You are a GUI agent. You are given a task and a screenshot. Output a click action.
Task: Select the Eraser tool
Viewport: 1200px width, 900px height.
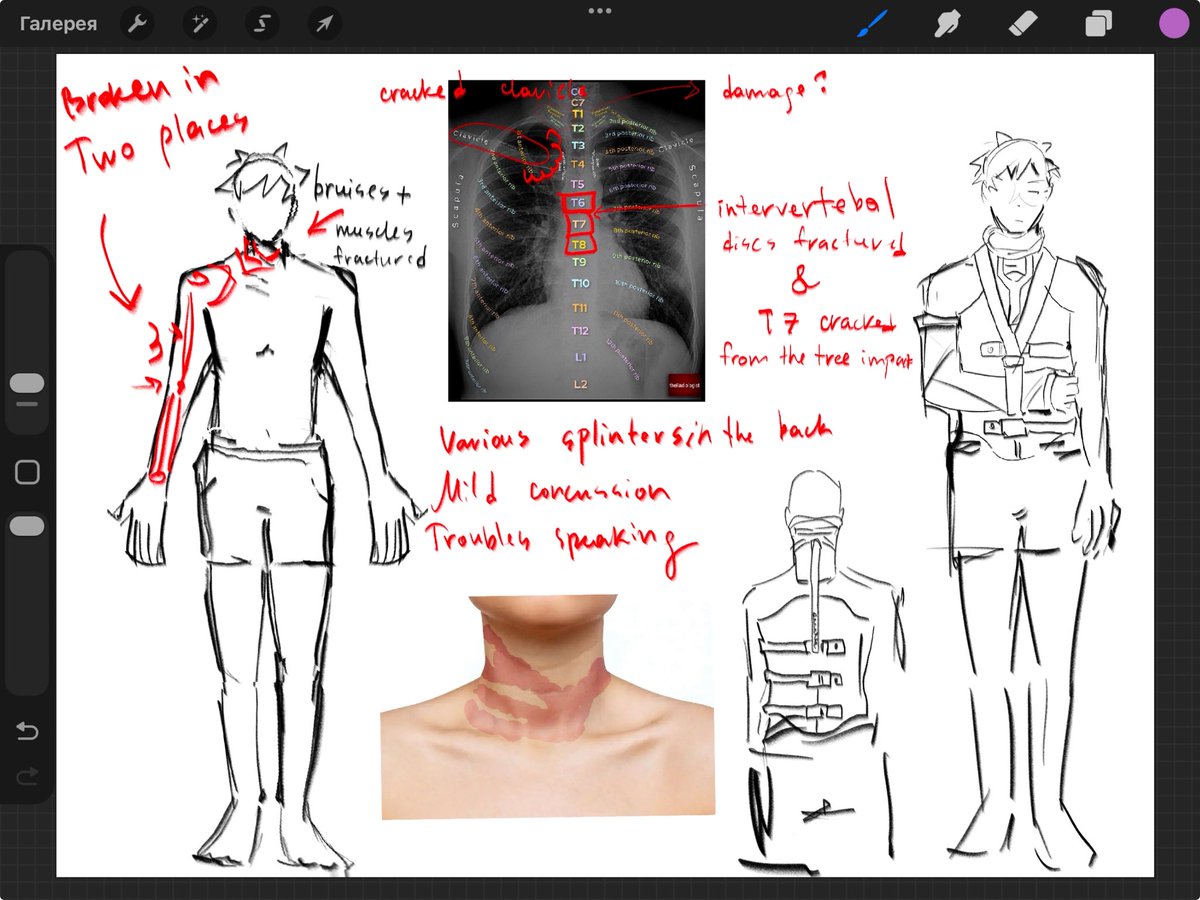pyautogui.click(x=1023, y=23)
